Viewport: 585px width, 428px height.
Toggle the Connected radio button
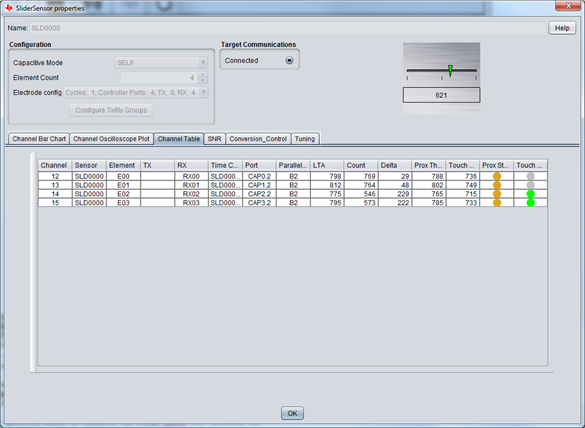tap(289, 60)
